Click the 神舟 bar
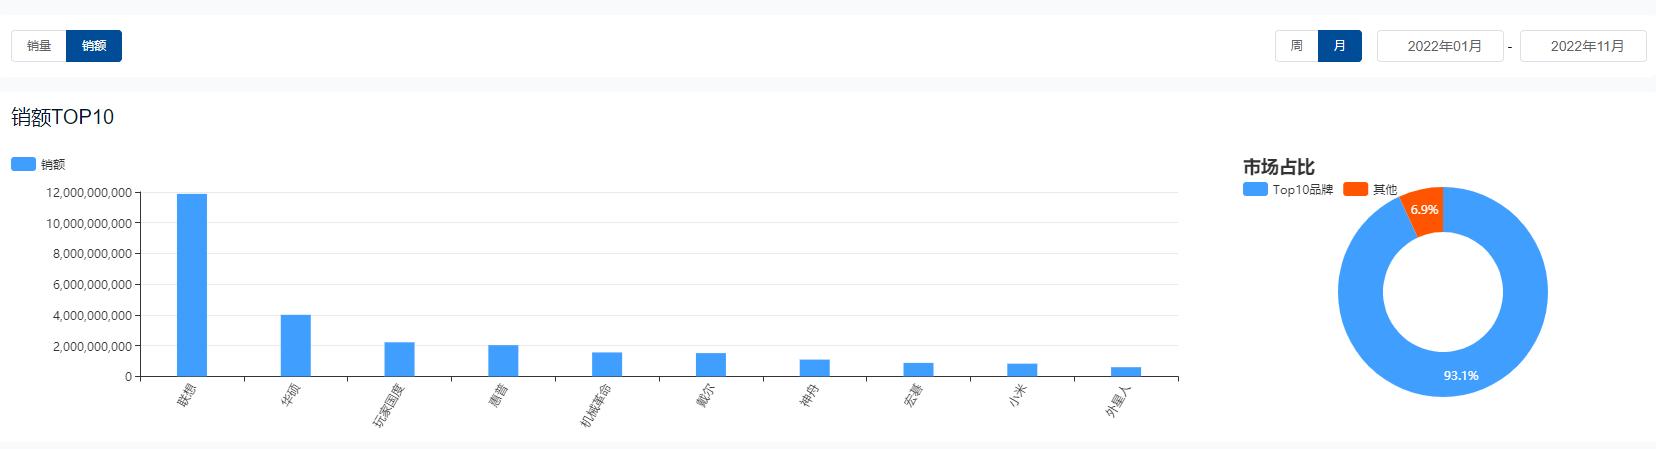This screenshot has width=1656, height=449. pos(815,368)
